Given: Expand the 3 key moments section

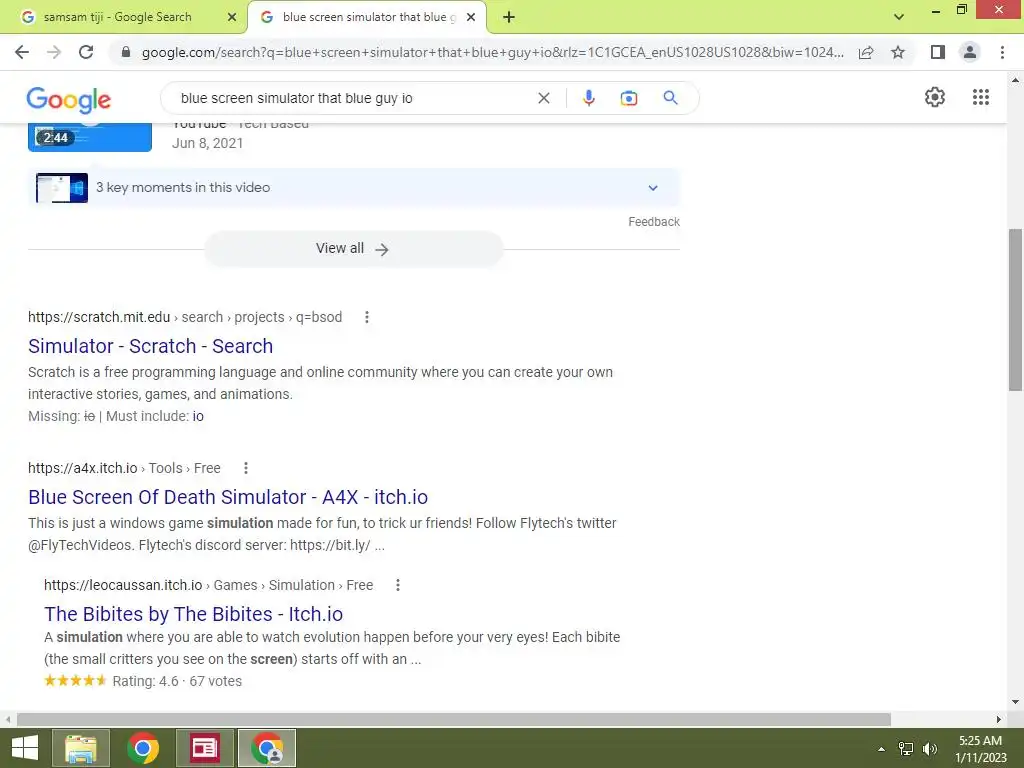Looking at the screenshot, I should [x=652, y=188].
